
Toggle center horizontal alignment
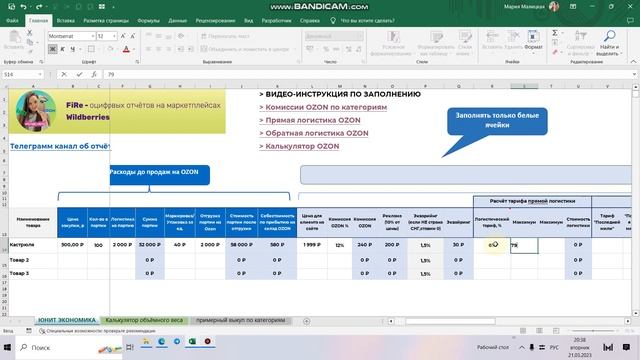tap(158, 49)
